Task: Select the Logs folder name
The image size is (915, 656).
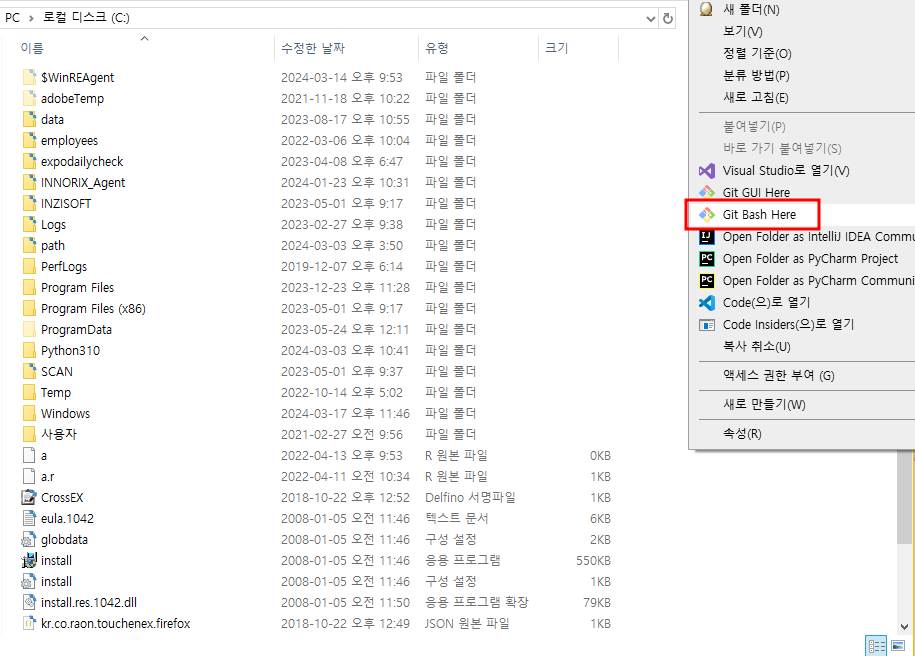Action: coord(54,225)
